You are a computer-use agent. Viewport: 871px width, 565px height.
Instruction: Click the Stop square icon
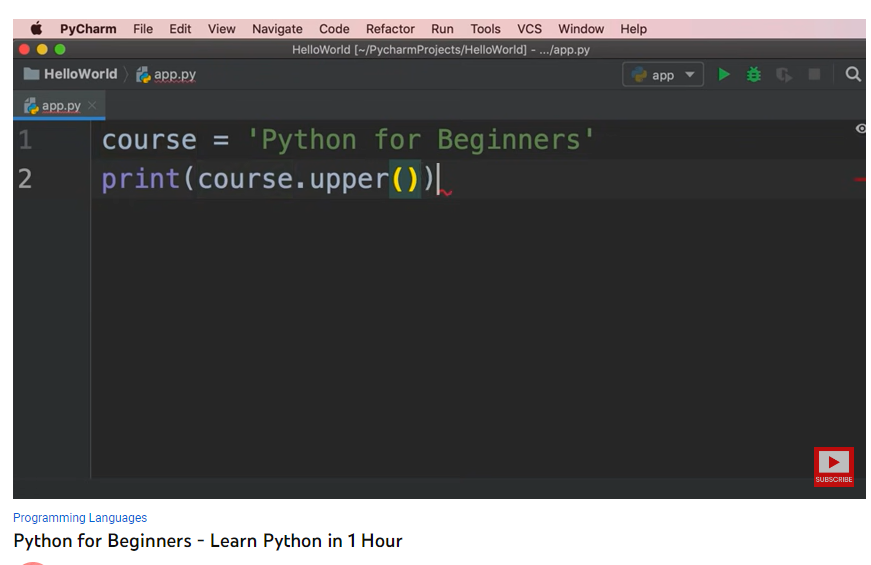point(814,74)
